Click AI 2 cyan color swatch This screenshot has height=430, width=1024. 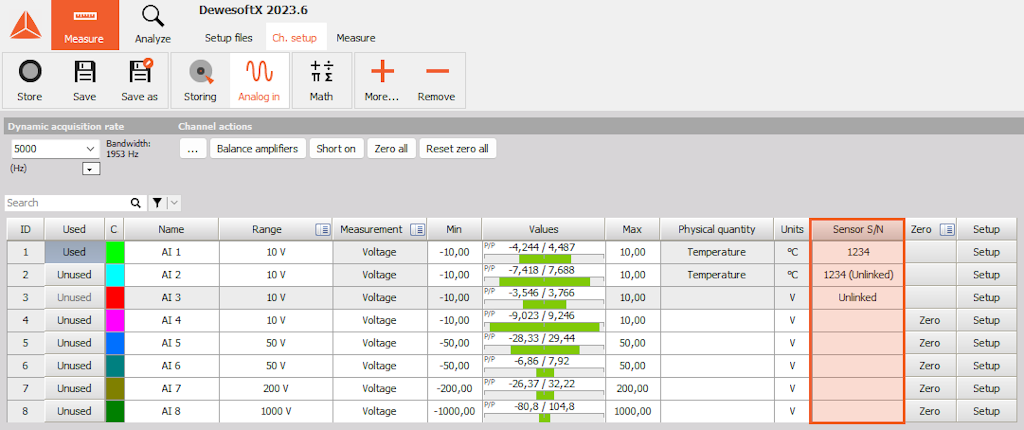(x=114, y=275)
